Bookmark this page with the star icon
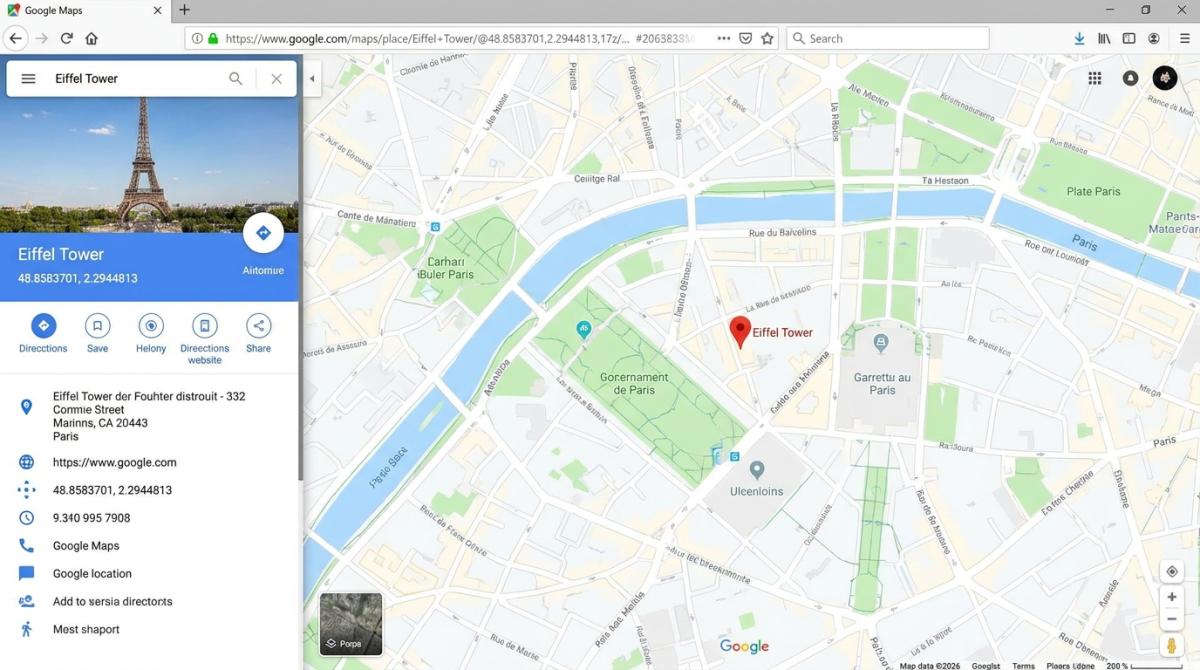The height and width of the screenshot is (670, 1200). click(x=767, y=38)
